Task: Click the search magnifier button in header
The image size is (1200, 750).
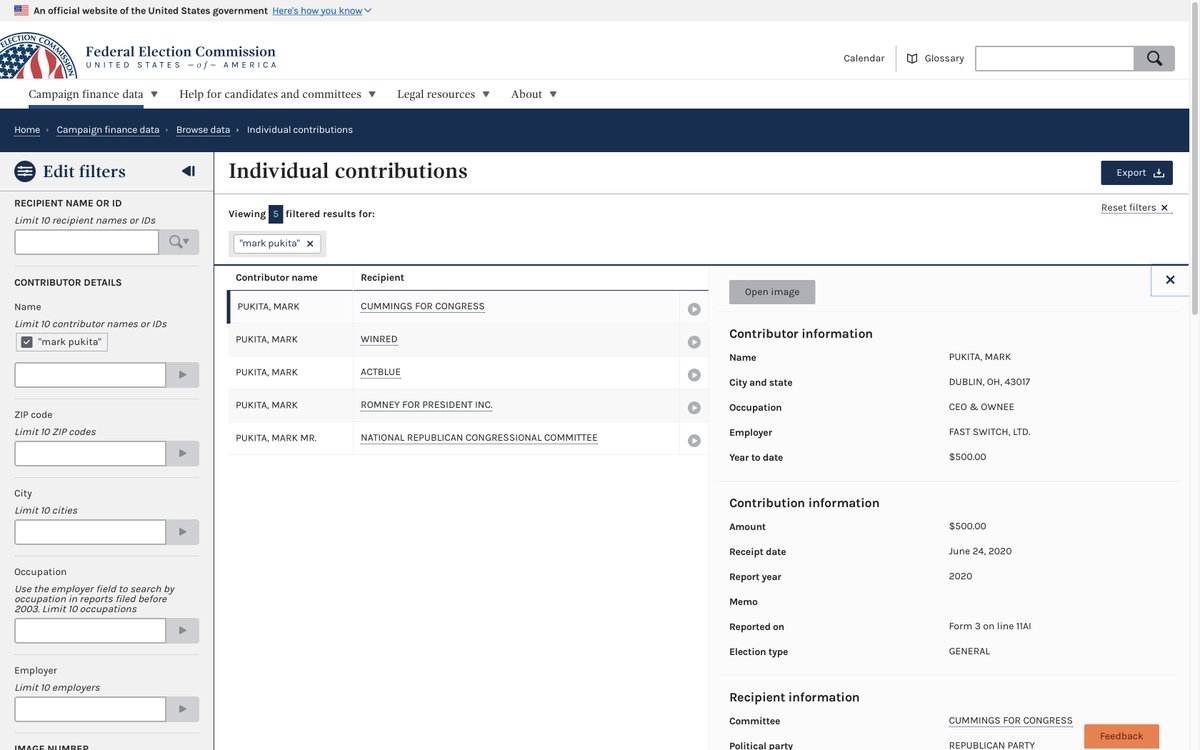Action: click(x=1154, y=58)
